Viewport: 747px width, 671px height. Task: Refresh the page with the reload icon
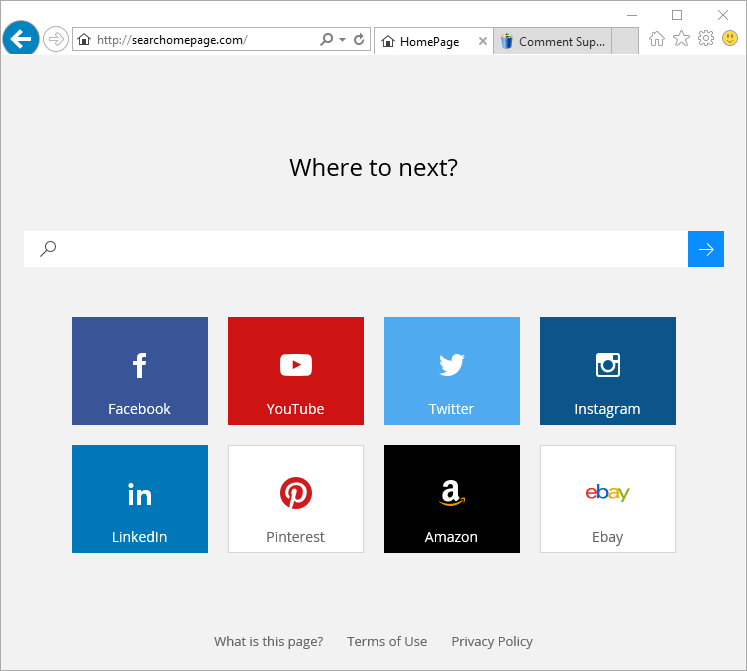click(359, 39)
